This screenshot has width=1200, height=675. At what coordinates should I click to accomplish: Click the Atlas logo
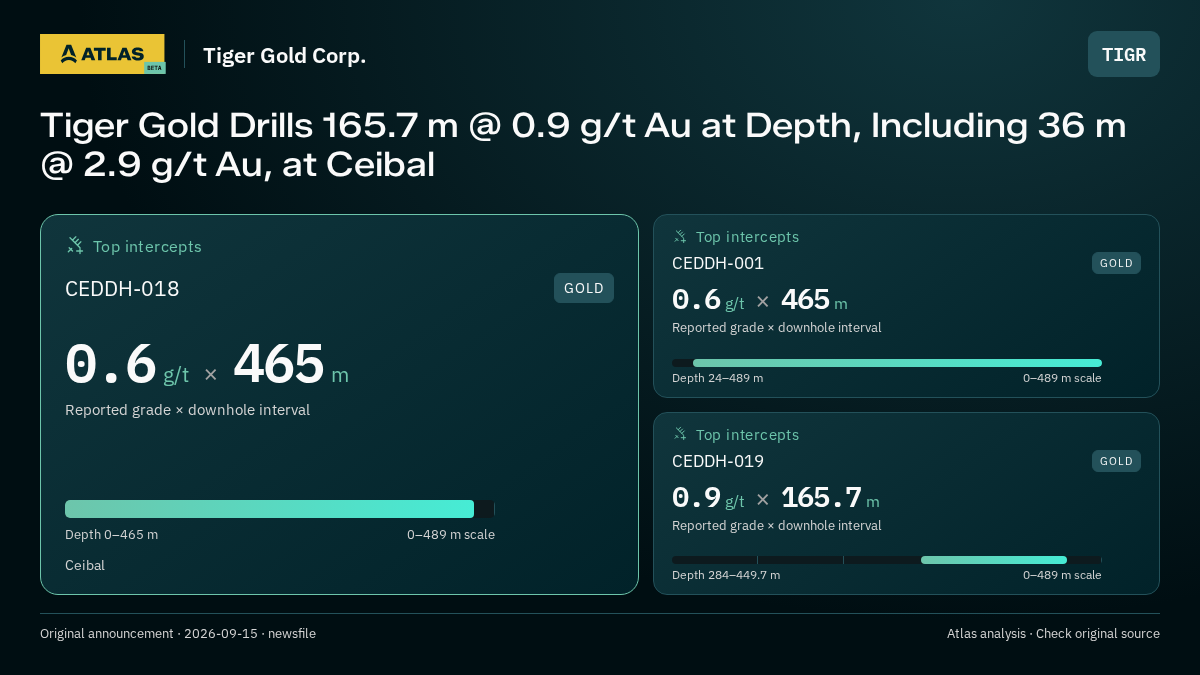point(102,54)
